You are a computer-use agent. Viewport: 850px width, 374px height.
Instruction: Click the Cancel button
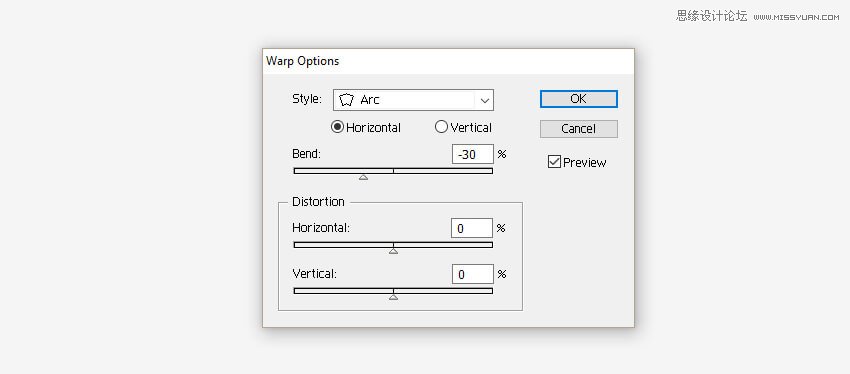(x=578, y=129)
